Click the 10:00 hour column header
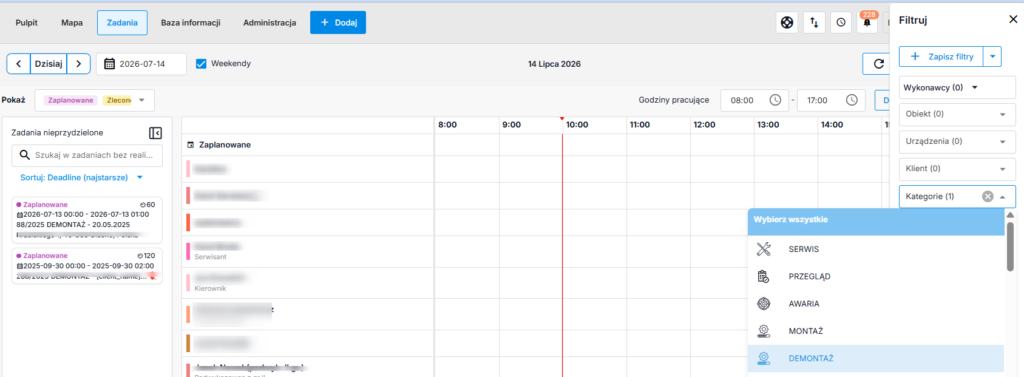Image resolution: width=1024 pixels, height=377 pixels. [577, 124]
